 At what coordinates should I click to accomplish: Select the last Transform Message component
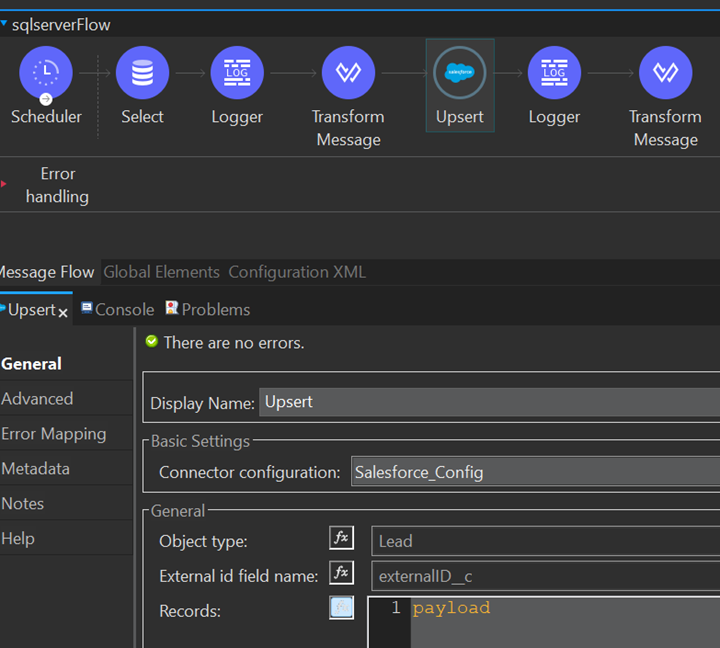(x=665, y=73)
